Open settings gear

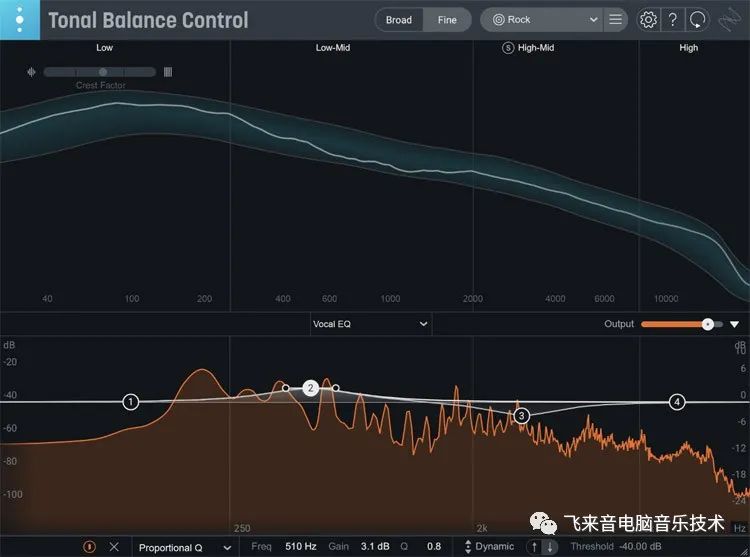[648, 20]
